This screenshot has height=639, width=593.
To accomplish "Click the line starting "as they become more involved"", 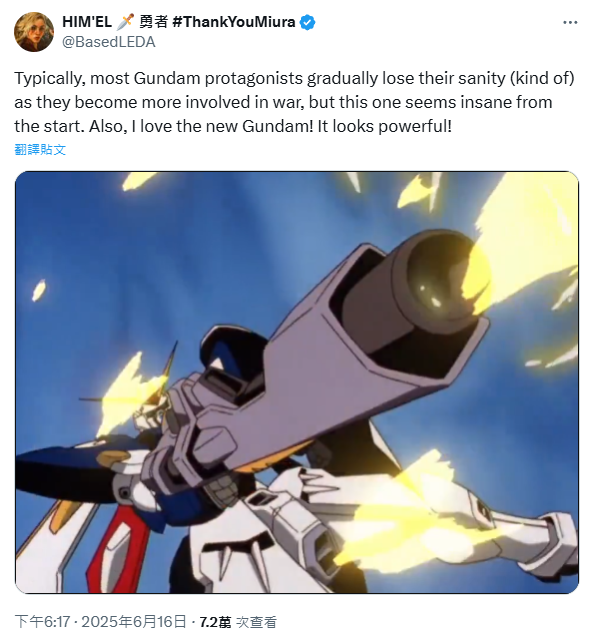I will 283,102.
